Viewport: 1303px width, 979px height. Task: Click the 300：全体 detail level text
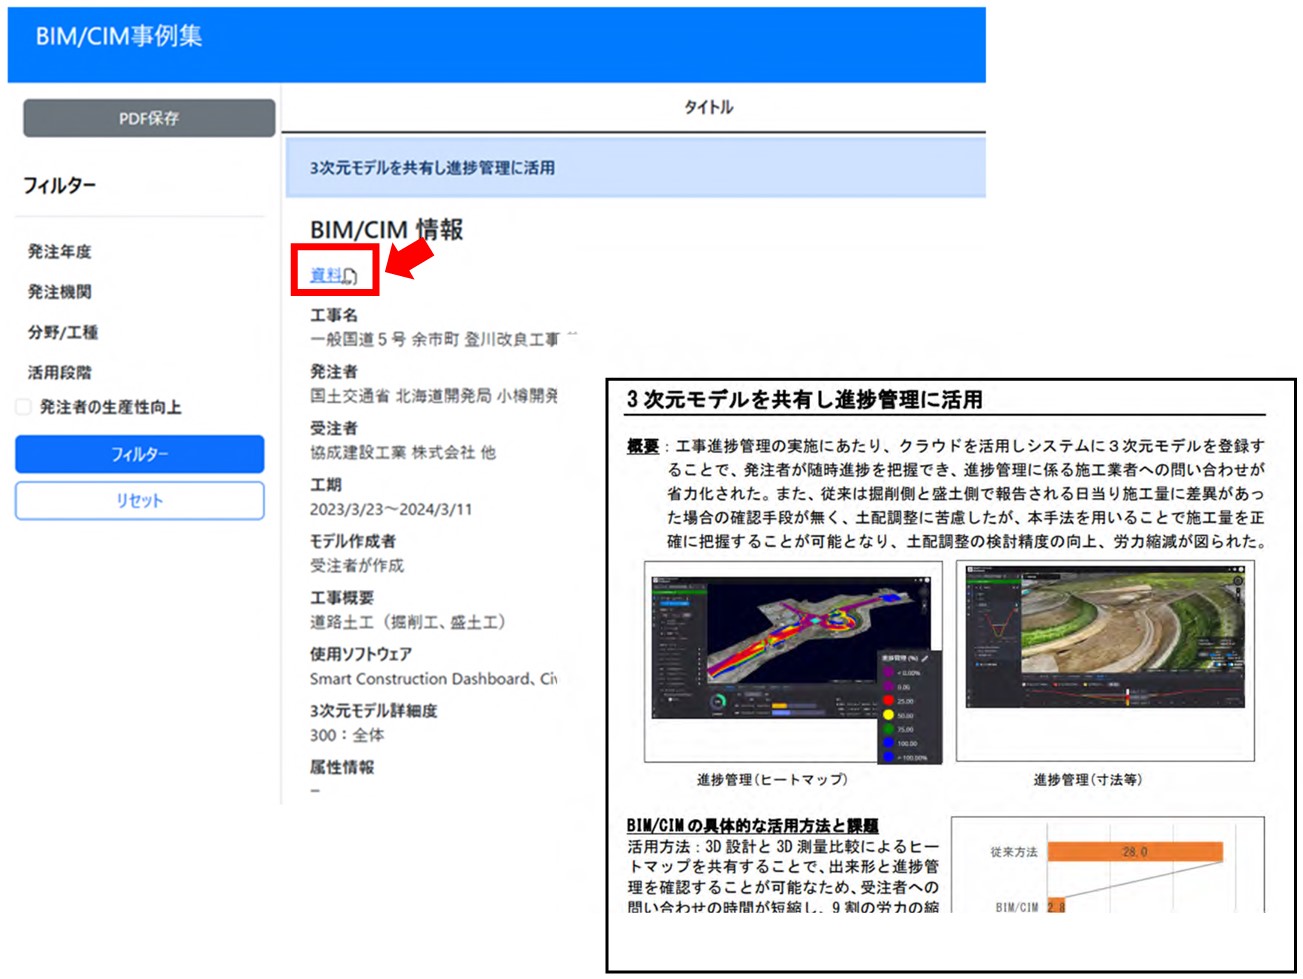pyautogui.click(x=347, y=735)
